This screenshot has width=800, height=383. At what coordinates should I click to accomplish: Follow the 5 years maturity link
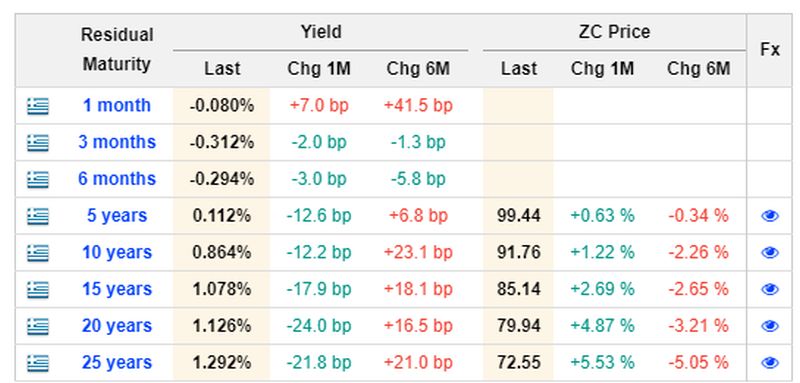117,216
